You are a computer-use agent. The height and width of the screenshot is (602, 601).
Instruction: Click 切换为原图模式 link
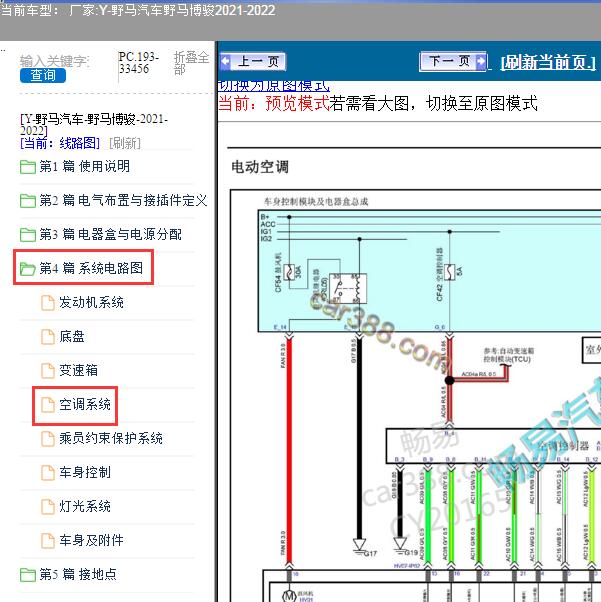273,86
